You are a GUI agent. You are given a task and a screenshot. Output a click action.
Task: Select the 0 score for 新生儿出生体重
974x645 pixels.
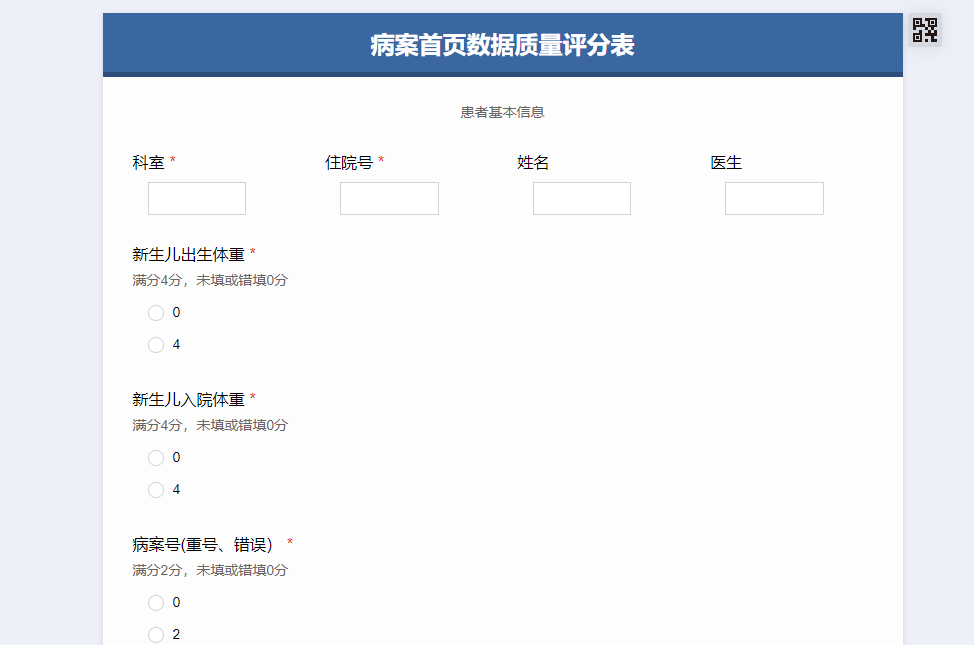(156, 313)
